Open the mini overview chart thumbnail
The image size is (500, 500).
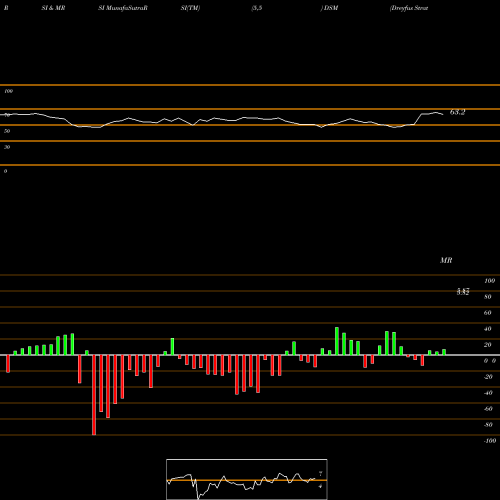(x=247, y=479)
